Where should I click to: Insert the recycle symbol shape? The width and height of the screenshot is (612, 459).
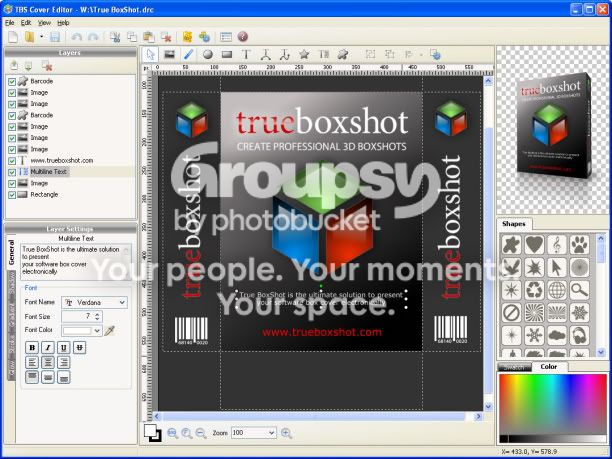point(534,290)
